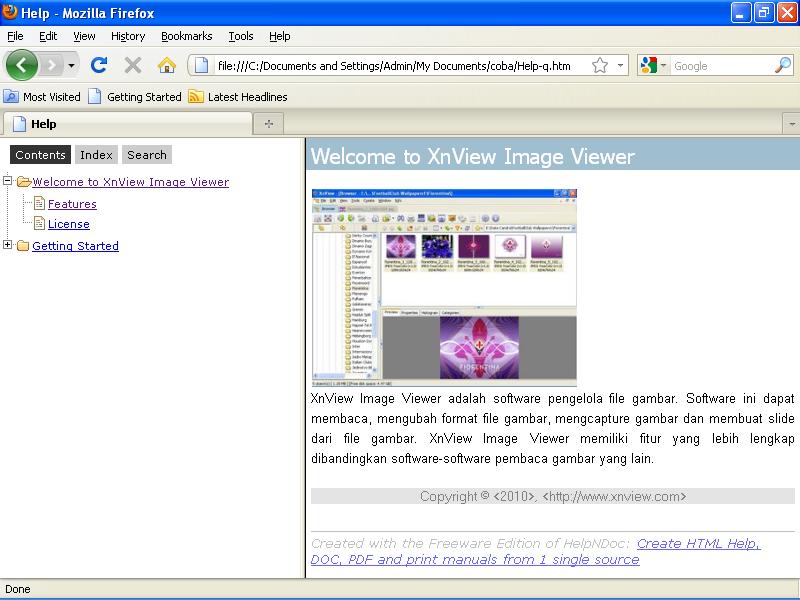800x600 pixels.
Task: Open the back/forward history dropdown arrow
Action: pos(71,65)
